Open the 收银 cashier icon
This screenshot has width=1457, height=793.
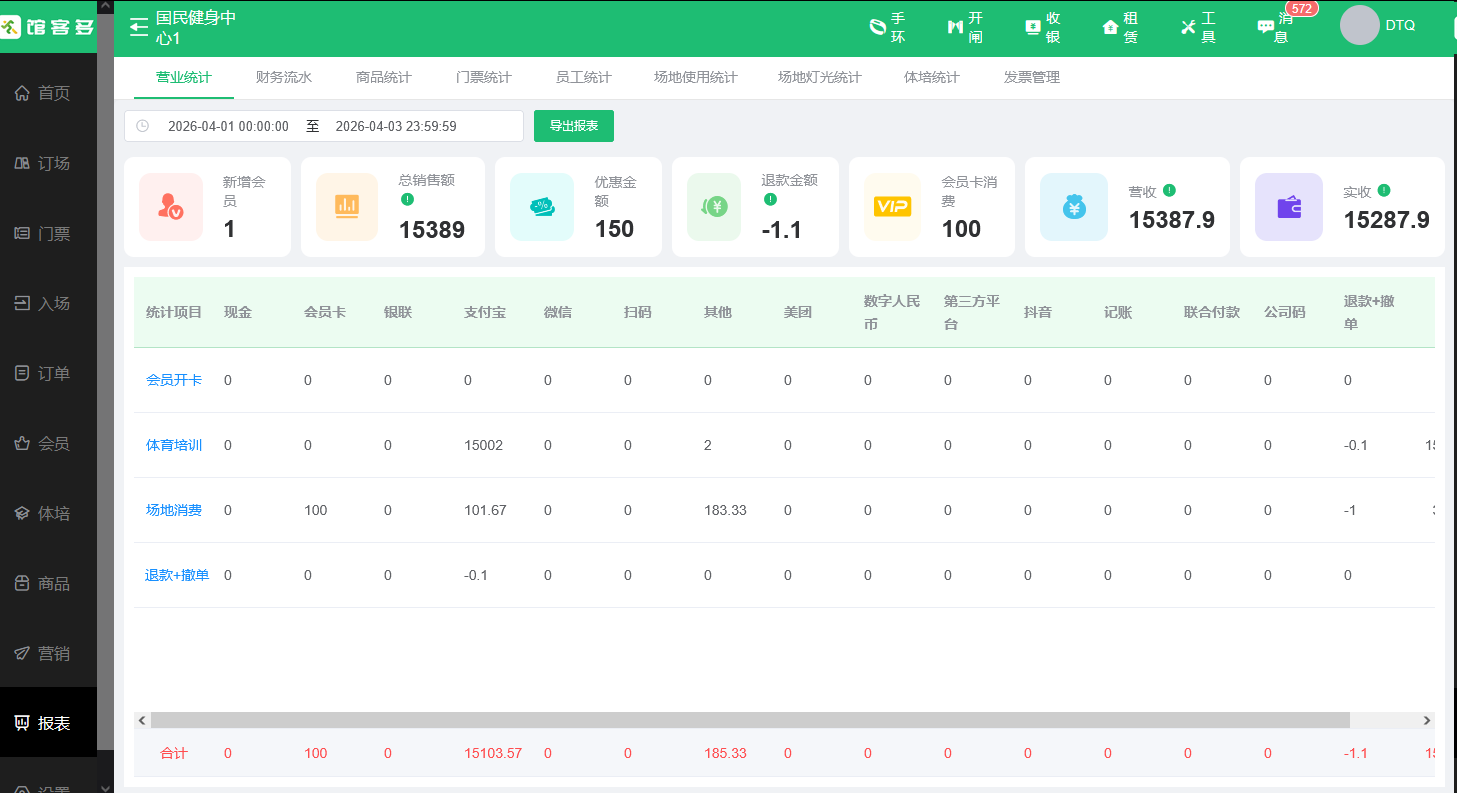pos(1042,27)
